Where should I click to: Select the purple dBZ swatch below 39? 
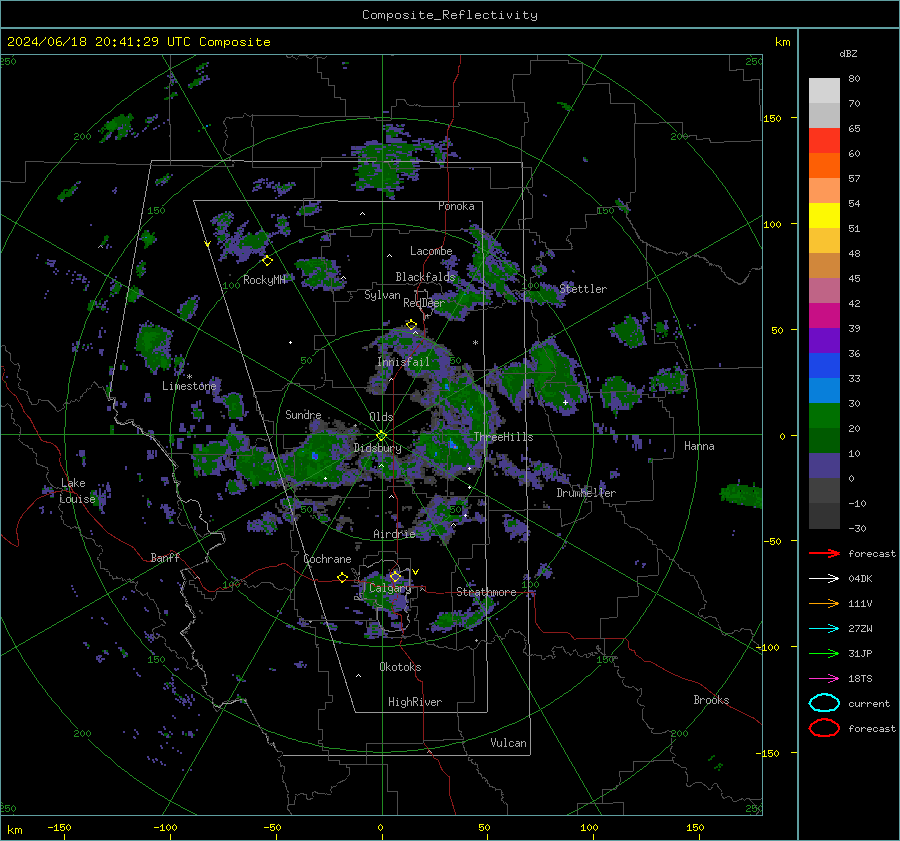coord(824,341)
